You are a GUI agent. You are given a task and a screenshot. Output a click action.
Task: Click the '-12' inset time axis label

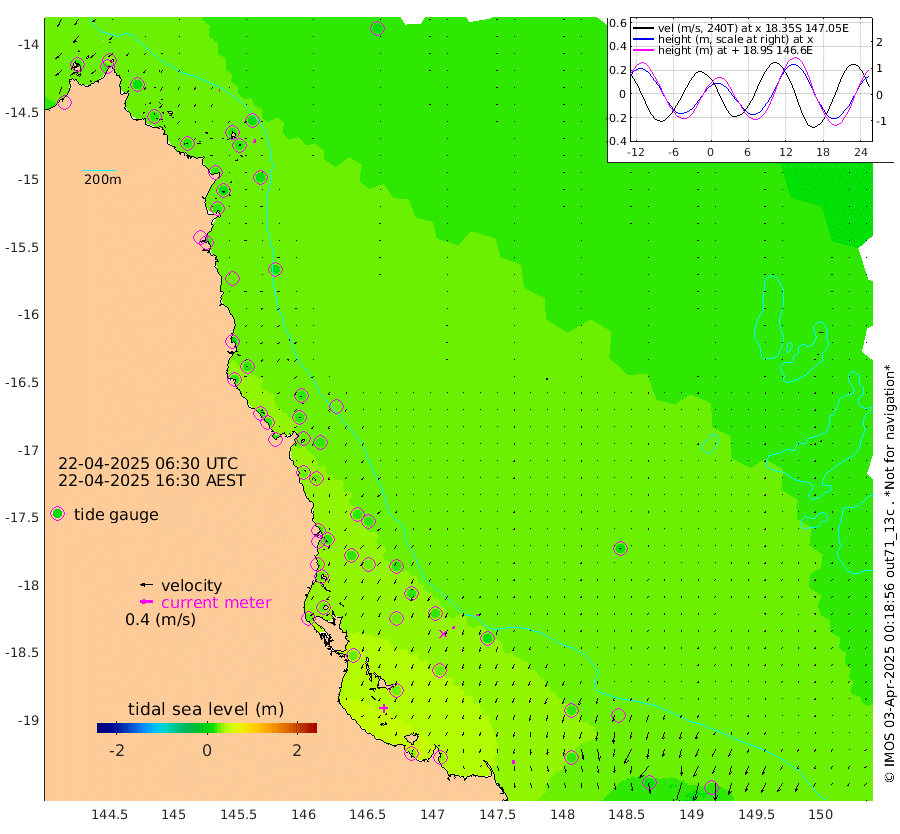(635, 152)
